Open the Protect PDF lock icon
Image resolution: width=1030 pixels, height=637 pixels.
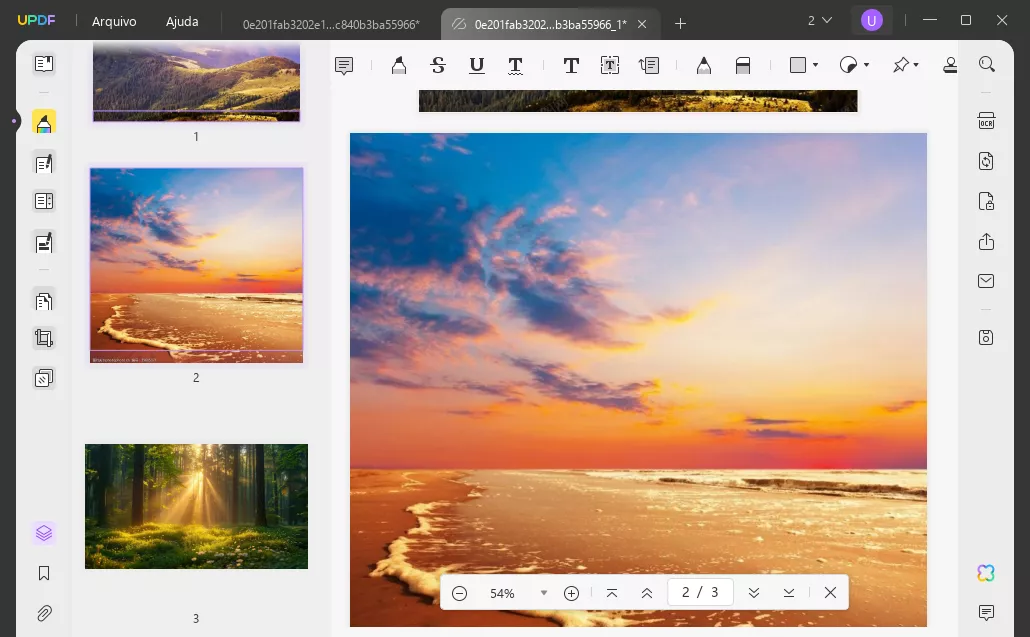(x=986, y=201)
